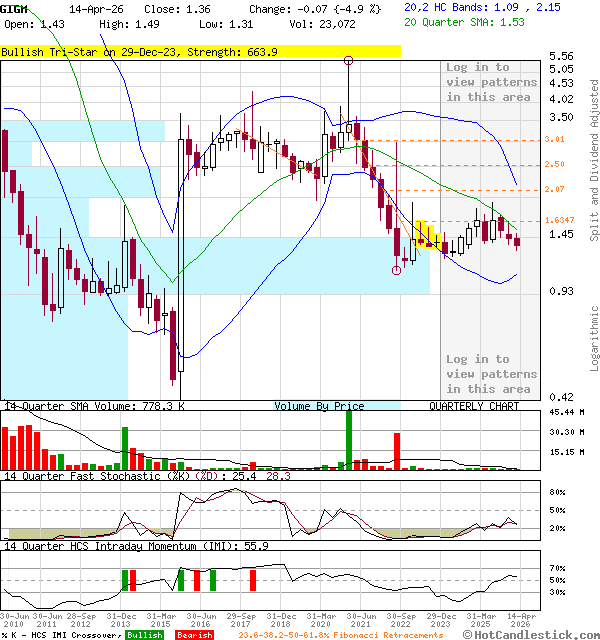Click the red Bearish legend badge
Screen dimensions: 600x640
point(193,635)
